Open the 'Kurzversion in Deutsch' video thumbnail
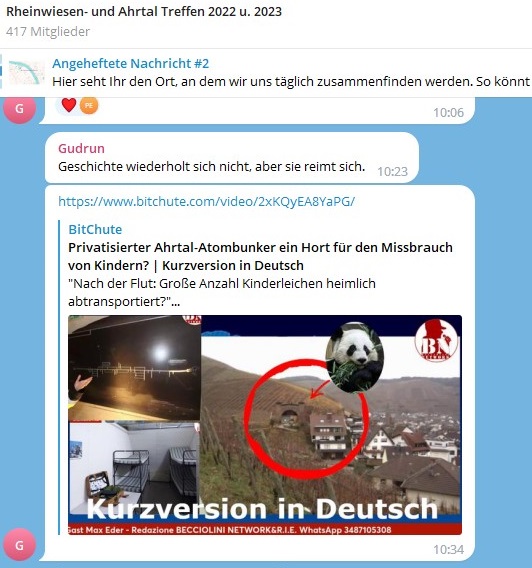The image size is (532, 568). [x=265, y=425]
